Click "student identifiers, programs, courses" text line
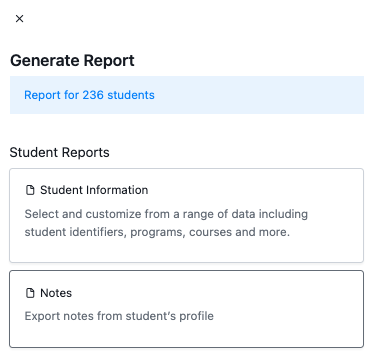 point(157,232)
